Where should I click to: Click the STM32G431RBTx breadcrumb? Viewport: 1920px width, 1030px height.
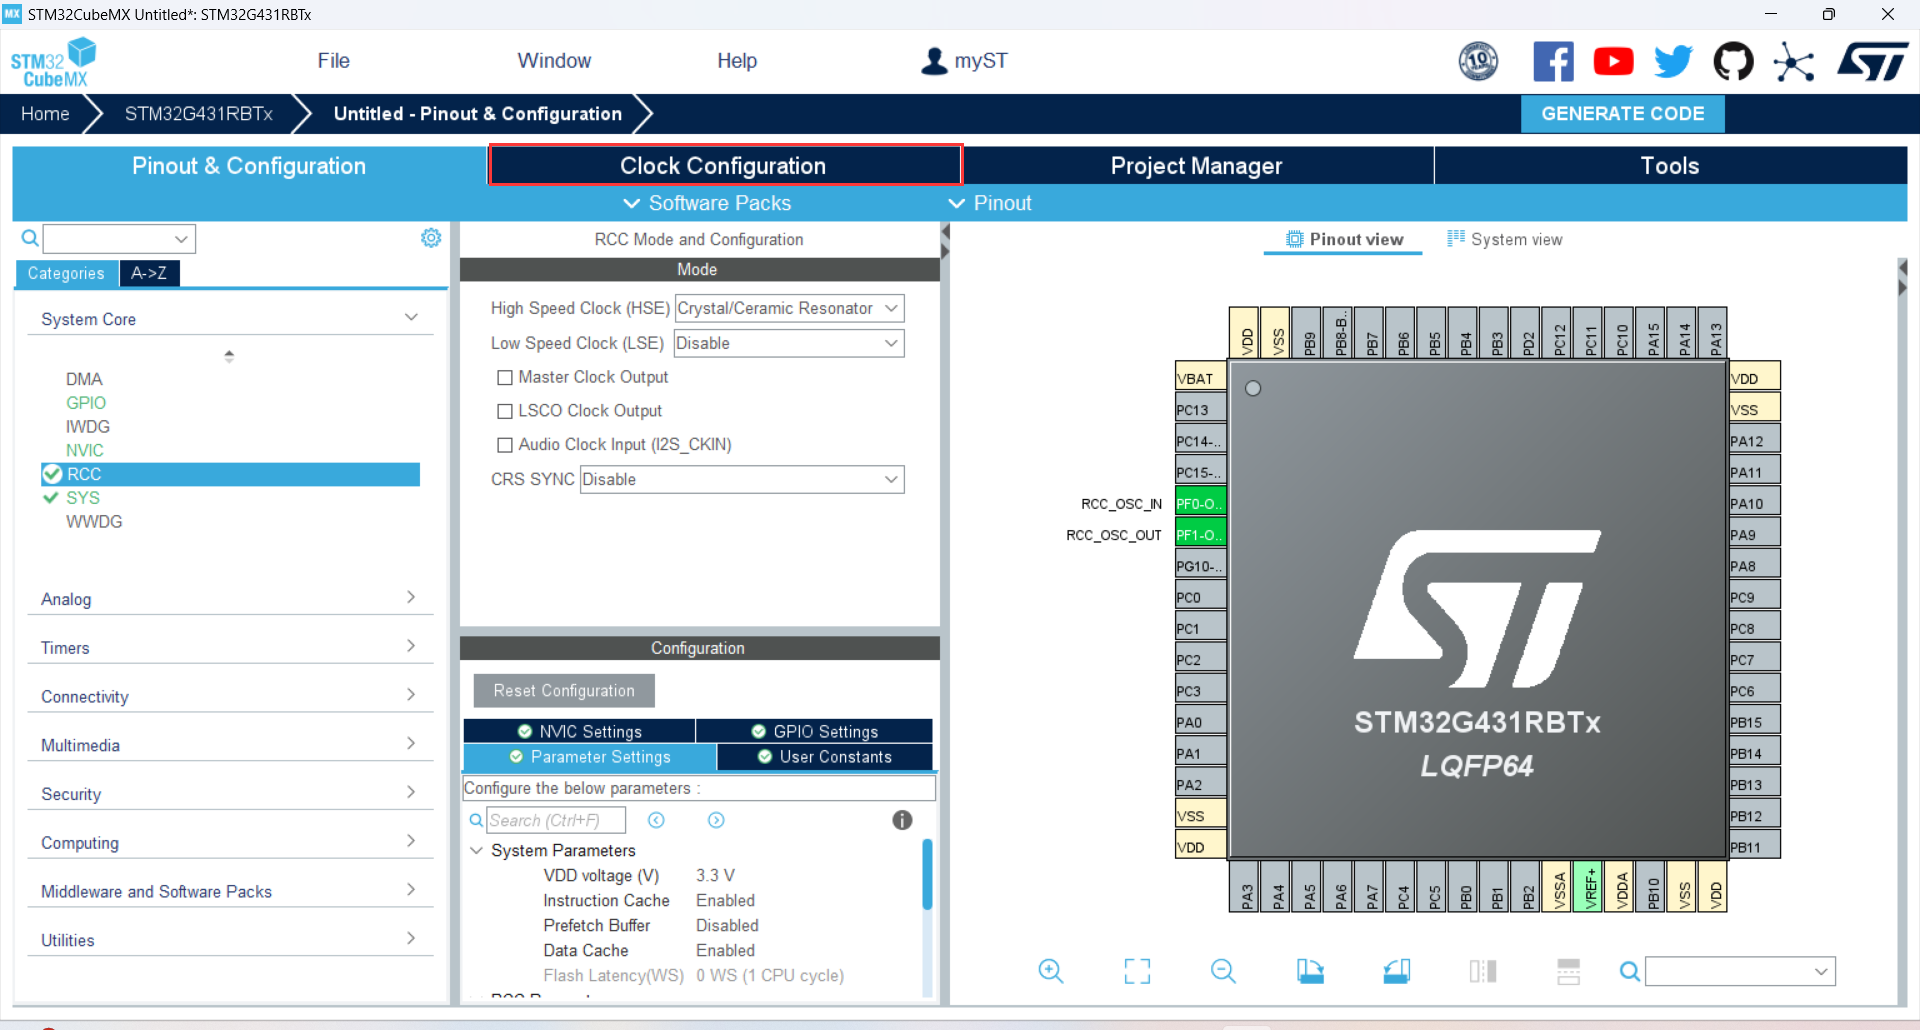(199, 114)
